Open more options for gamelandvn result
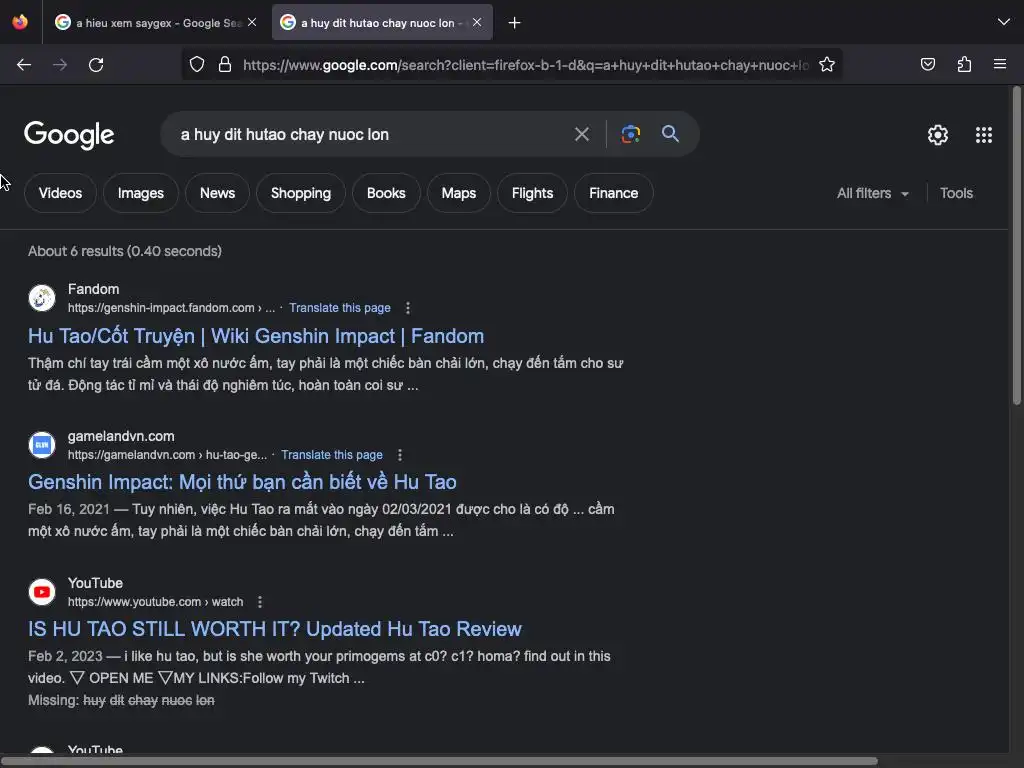 point(400,455)
